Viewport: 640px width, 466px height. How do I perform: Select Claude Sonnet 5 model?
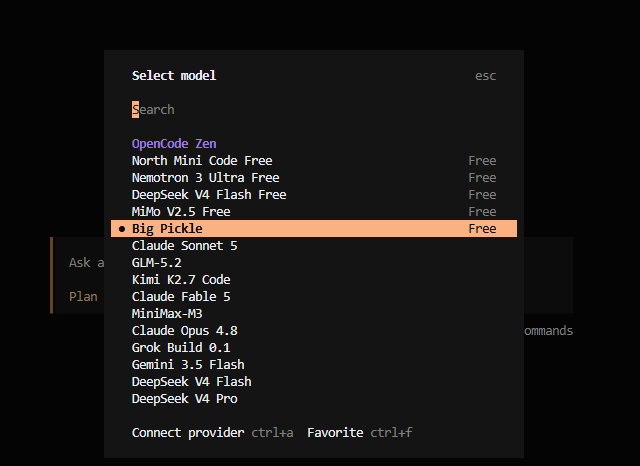coord(313,246)
